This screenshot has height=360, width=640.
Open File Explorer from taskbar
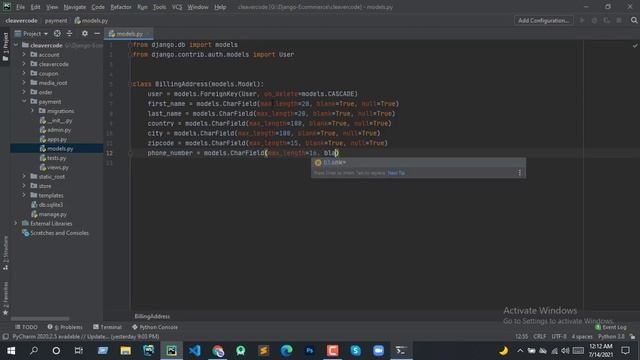click(125, 351)
